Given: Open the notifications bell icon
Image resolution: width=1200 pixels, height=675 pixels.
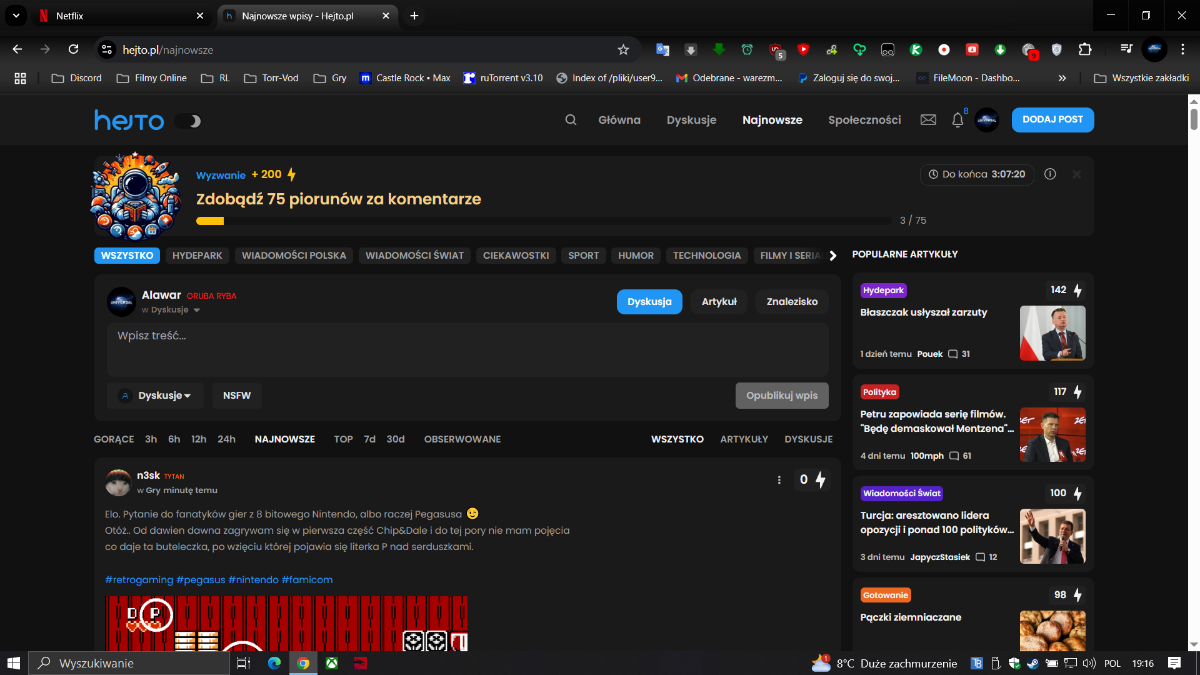Looking at the screenshot, I should click(958, 120).
